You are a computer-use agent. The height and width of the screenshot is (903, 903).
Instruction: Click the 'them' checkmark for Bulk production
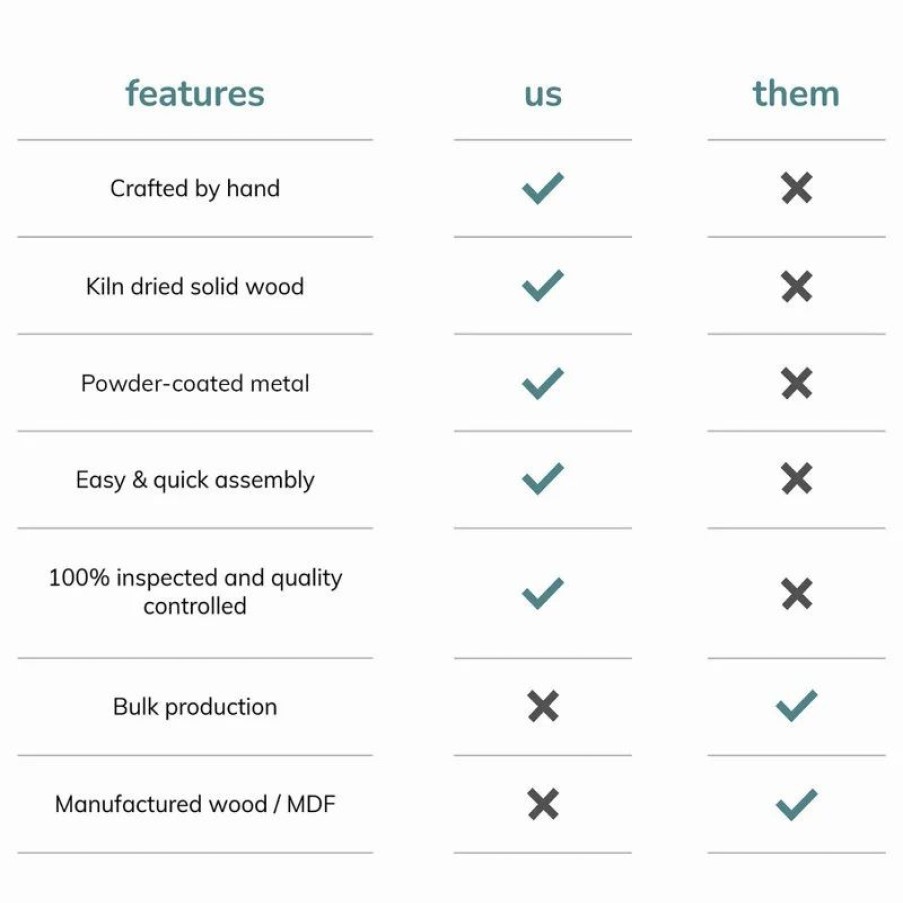796,705
